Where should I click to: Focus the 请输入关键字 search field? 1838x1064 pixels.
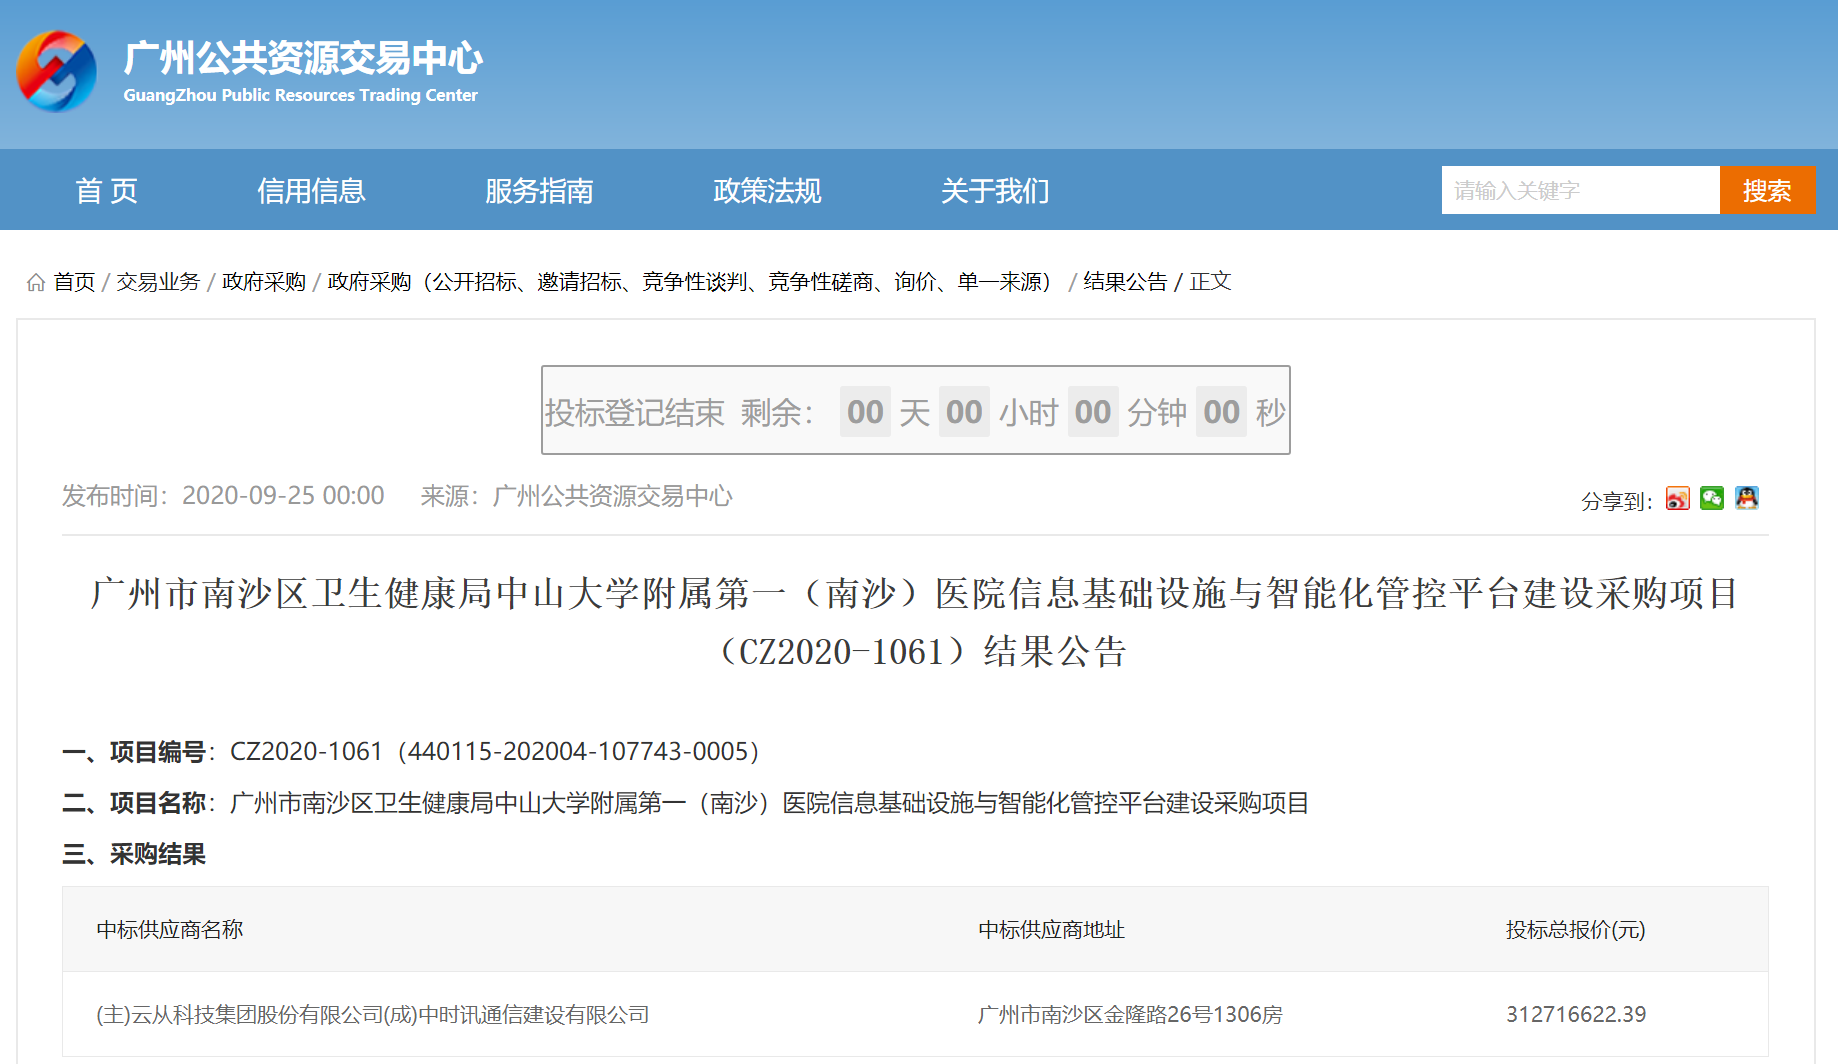tap(1580, 190)
